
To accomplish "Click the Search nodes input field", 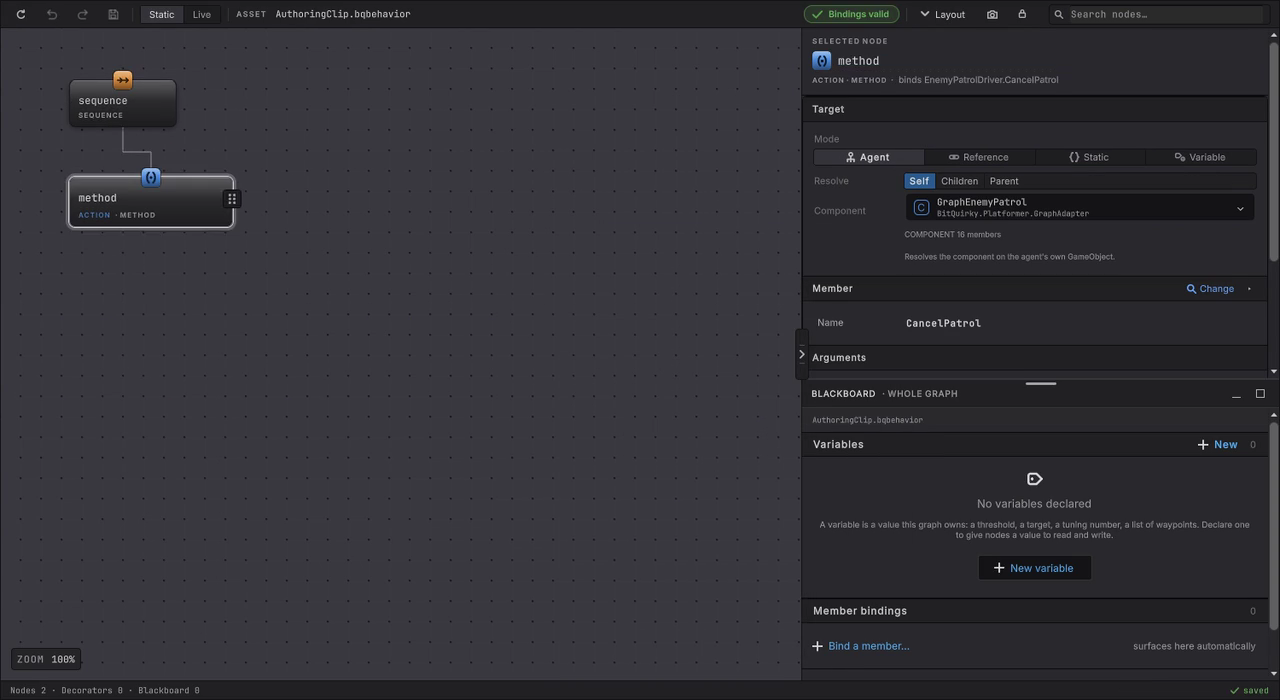I will (1165, 14).
